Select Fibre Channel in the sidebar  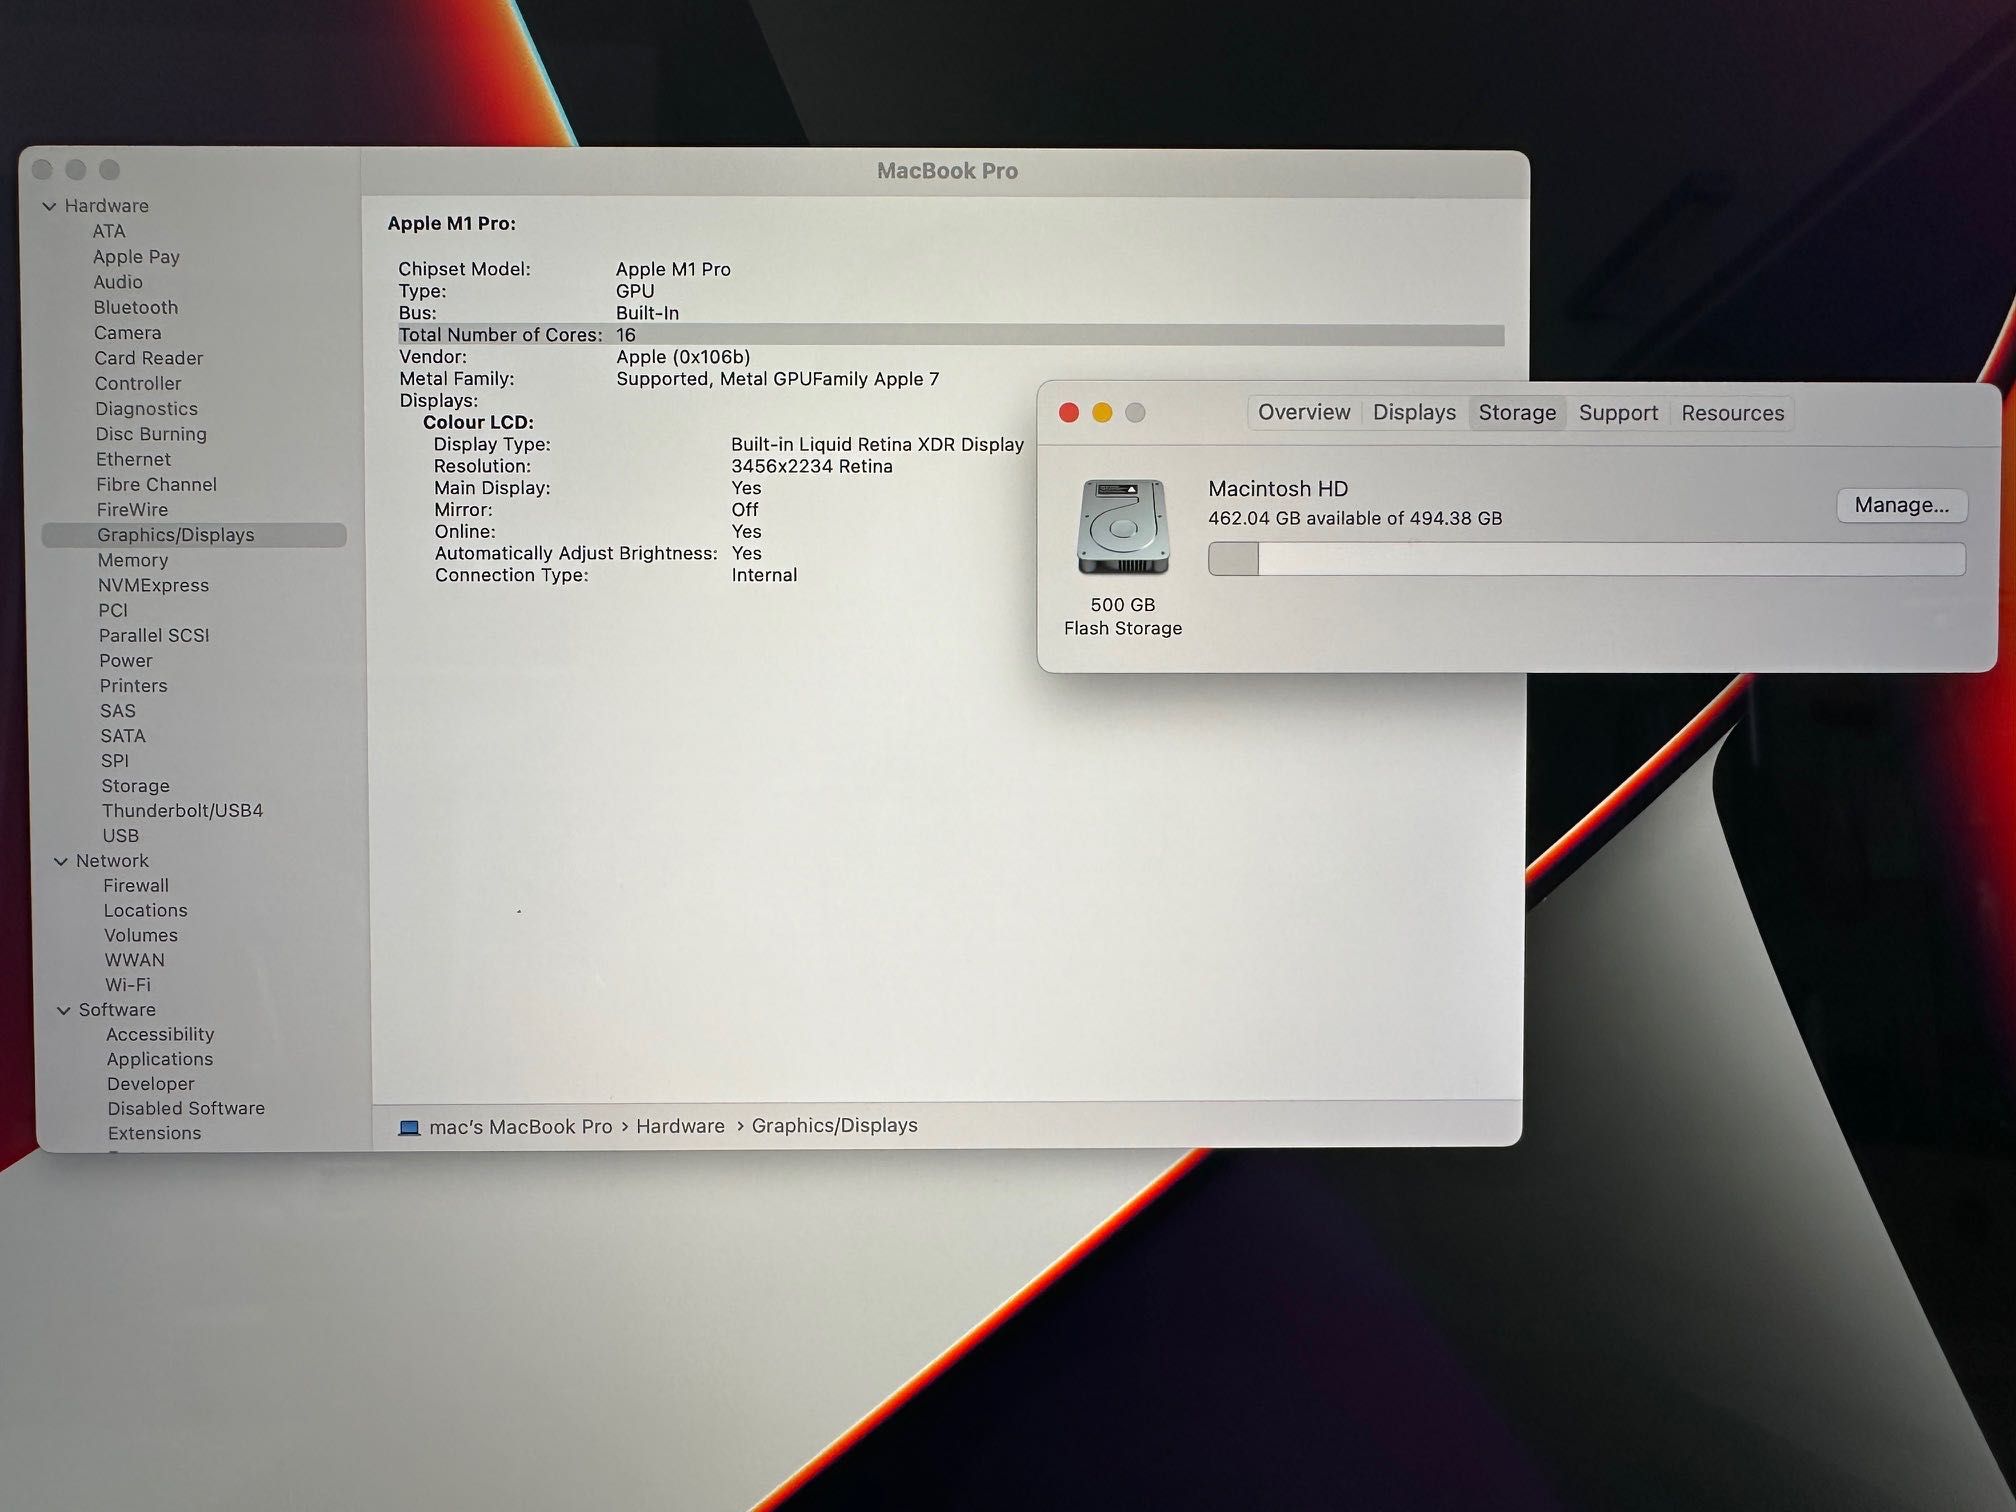coord(156,484)
